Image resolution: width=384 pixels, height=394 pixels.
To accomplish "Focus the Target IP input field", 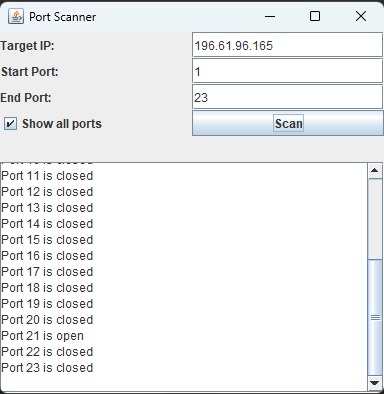I will 287,45.
